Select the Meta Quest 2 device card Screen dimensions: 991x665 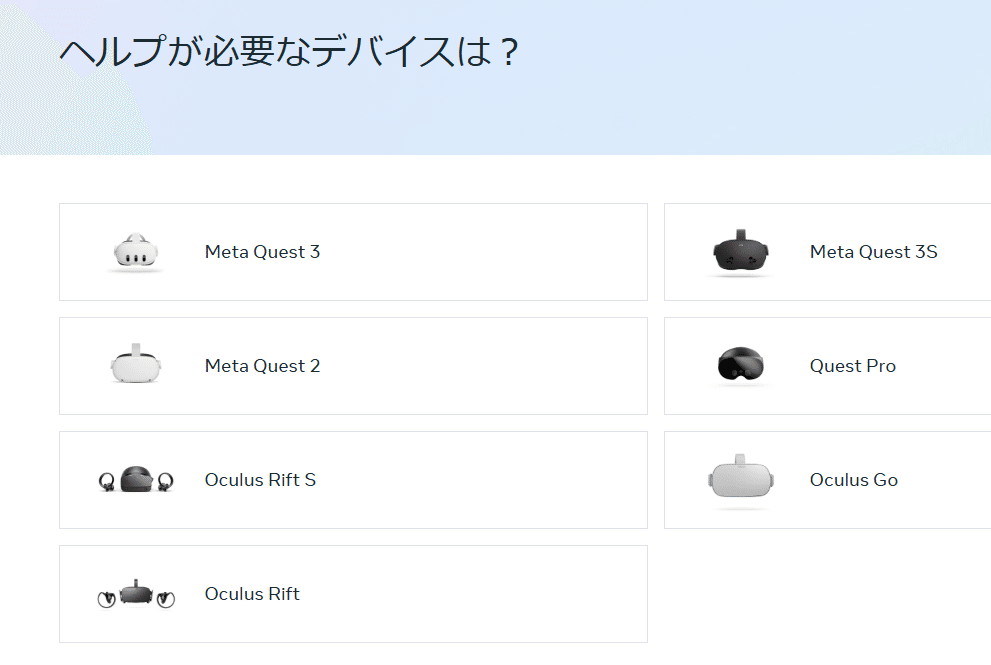click(353, 366)
